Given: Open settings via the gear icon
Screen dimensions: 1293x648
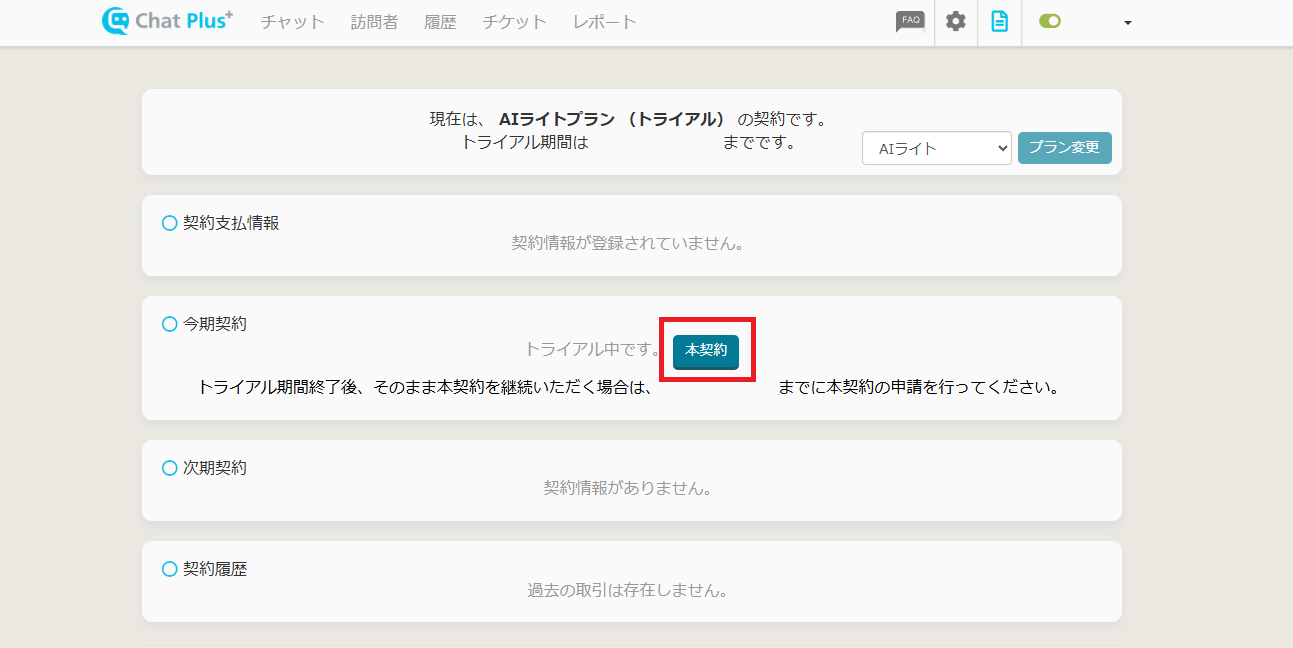Looking at the screenshot, I should click(956, 22).
